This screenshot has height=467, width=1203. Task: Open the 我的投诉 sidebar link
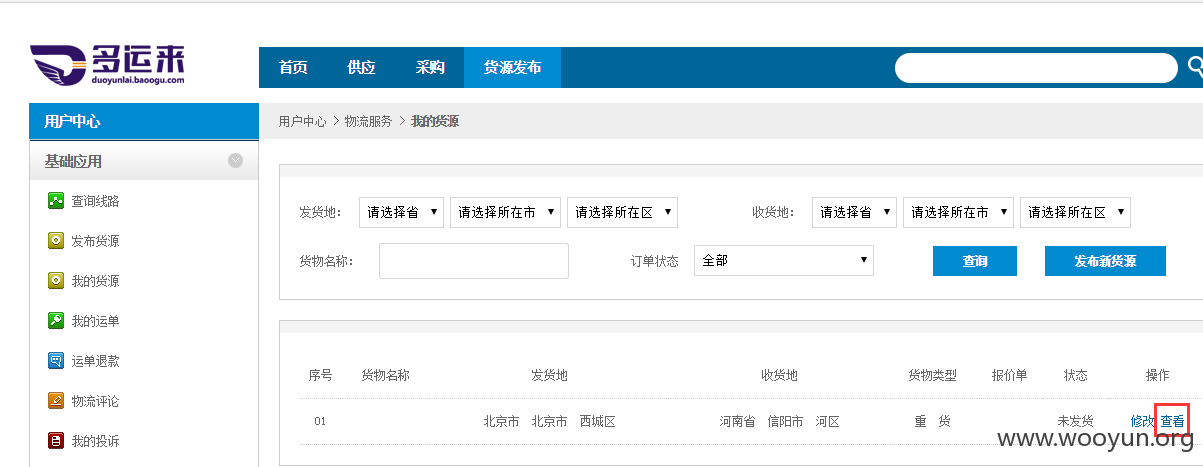(x=95, y=441)
